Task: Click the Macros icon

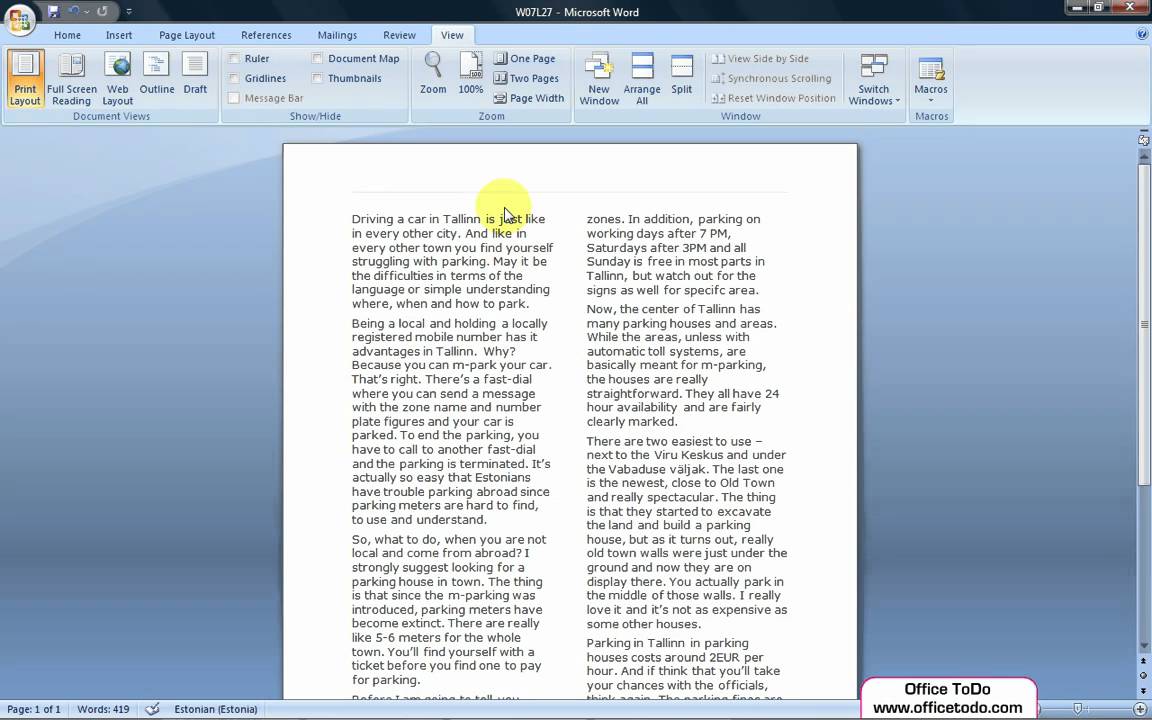Action: pyautogui.click(x=931, y=70)
